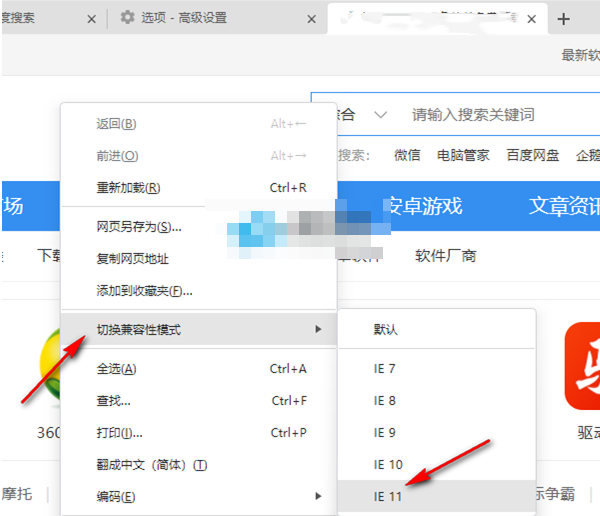The height and width of the screenshot is (516, 600).
Task: Expand the 编码(E) submenu
Action: coord(199,496)
